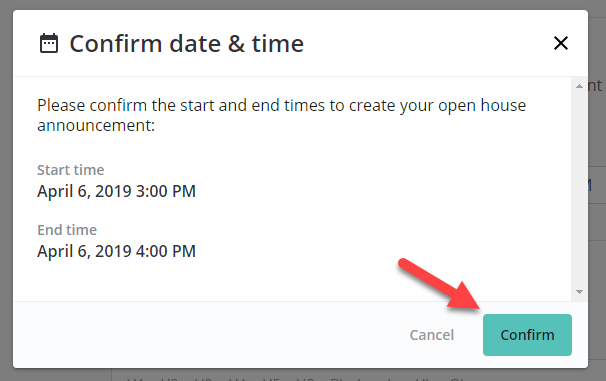This screenshot has width=606, height=381.
Task: Click the April 6, 2019 3:00 PM value
Action: pyautogui.click(x=116, y=191)
